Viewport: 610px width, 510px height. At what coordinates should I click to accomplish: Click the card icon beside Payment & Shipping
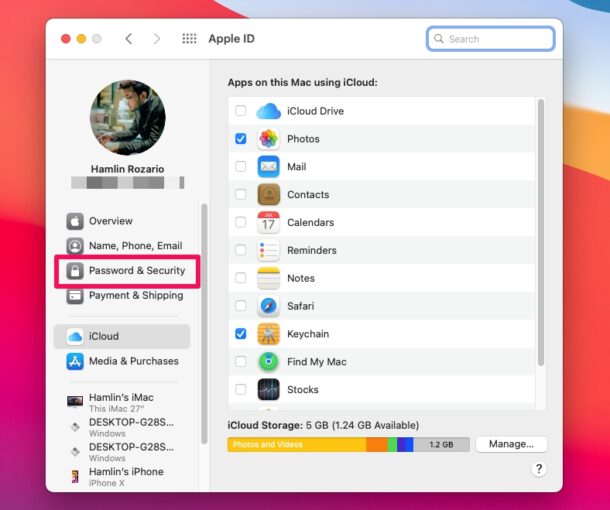(x=75, y=296)
